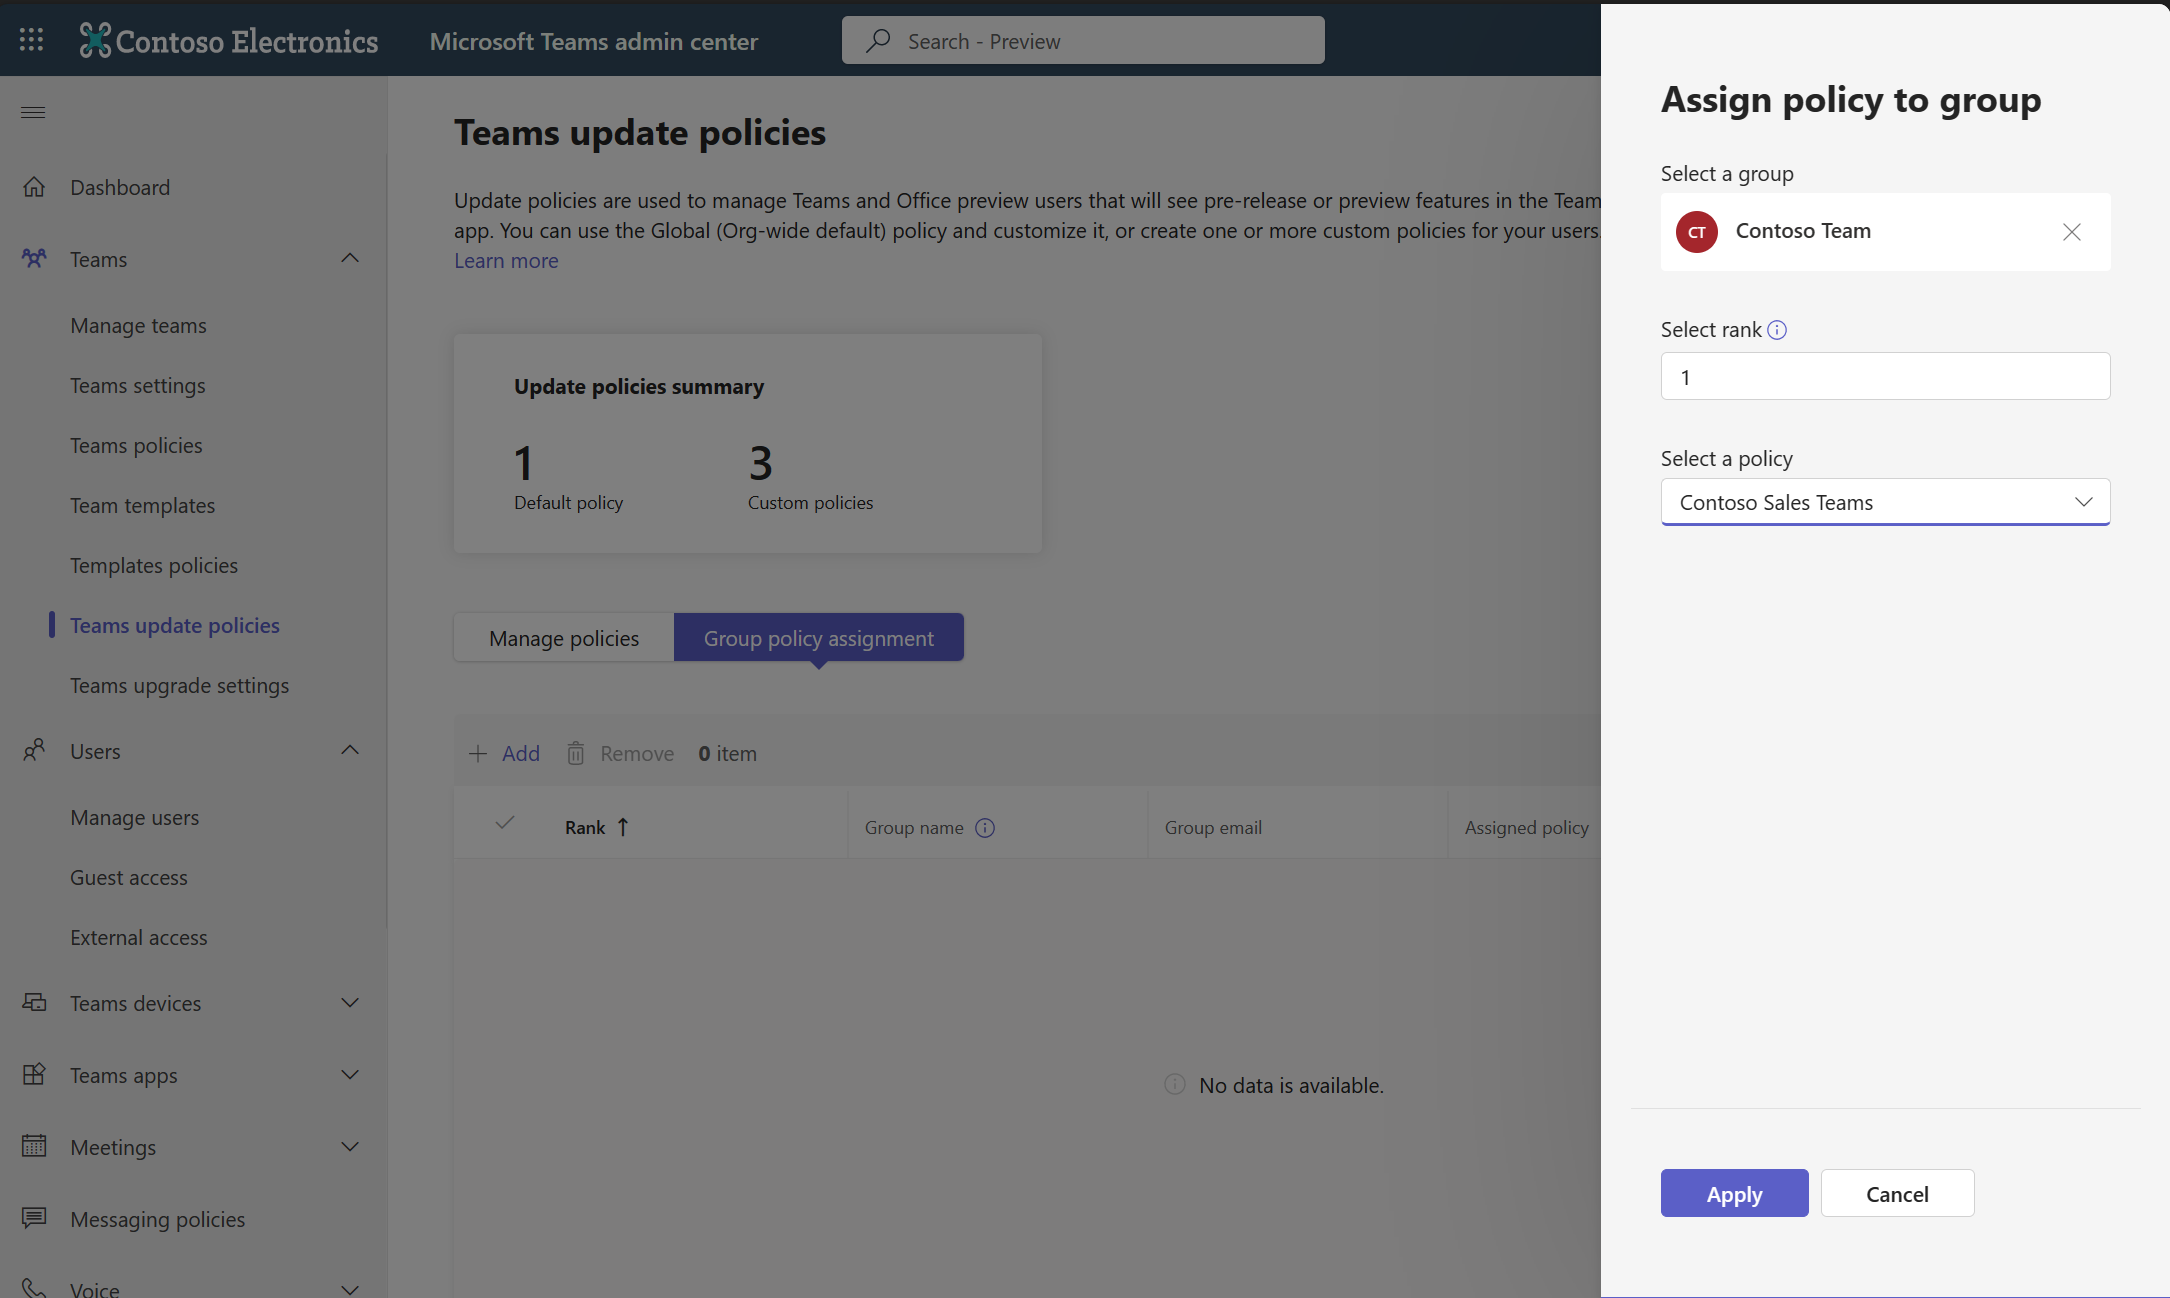Cancel the policy assignment
The height and width of the screenshot is (1298, 2170).
[x=1897, y=1191]
